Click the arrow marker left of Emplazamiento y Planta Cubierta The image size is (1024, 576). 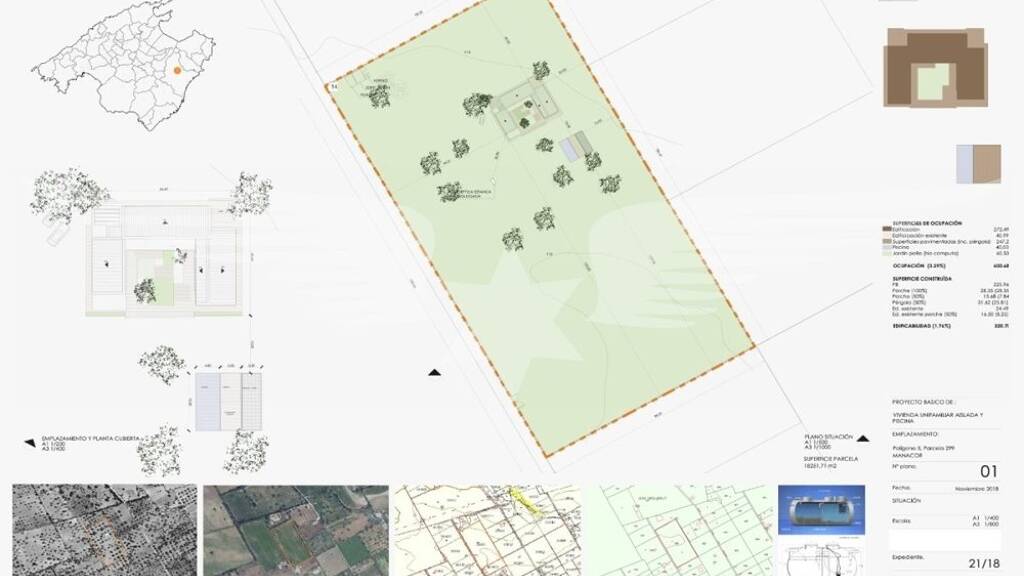click(x=30, y=440)
